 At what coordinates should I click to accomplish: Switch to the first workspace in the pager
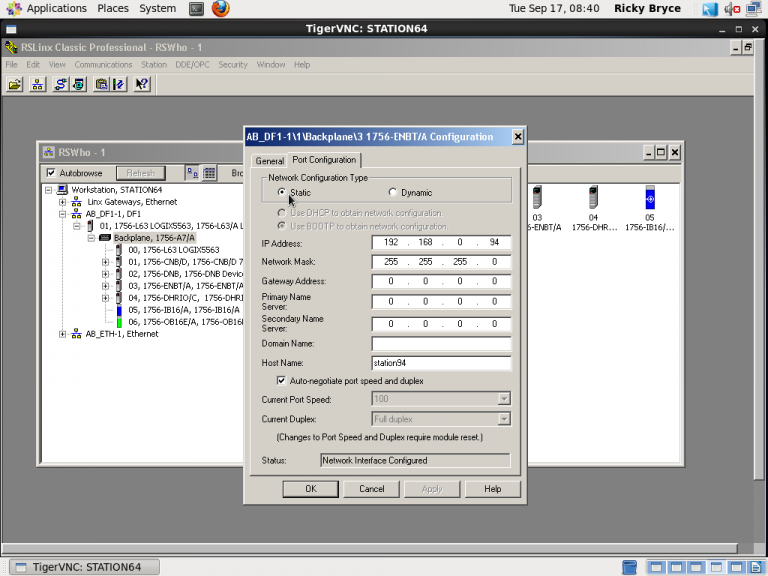[x=655, y=567]
